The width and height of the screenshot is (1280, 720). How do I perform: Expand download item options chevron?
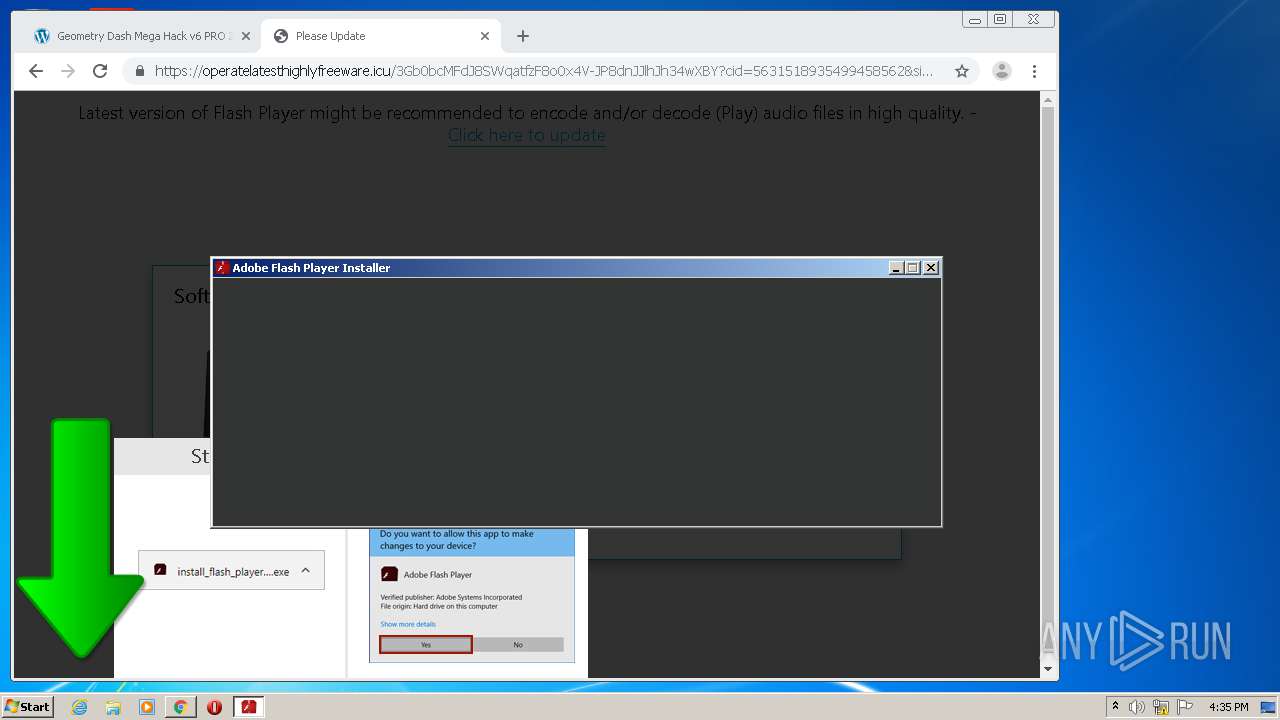[306, 570]
